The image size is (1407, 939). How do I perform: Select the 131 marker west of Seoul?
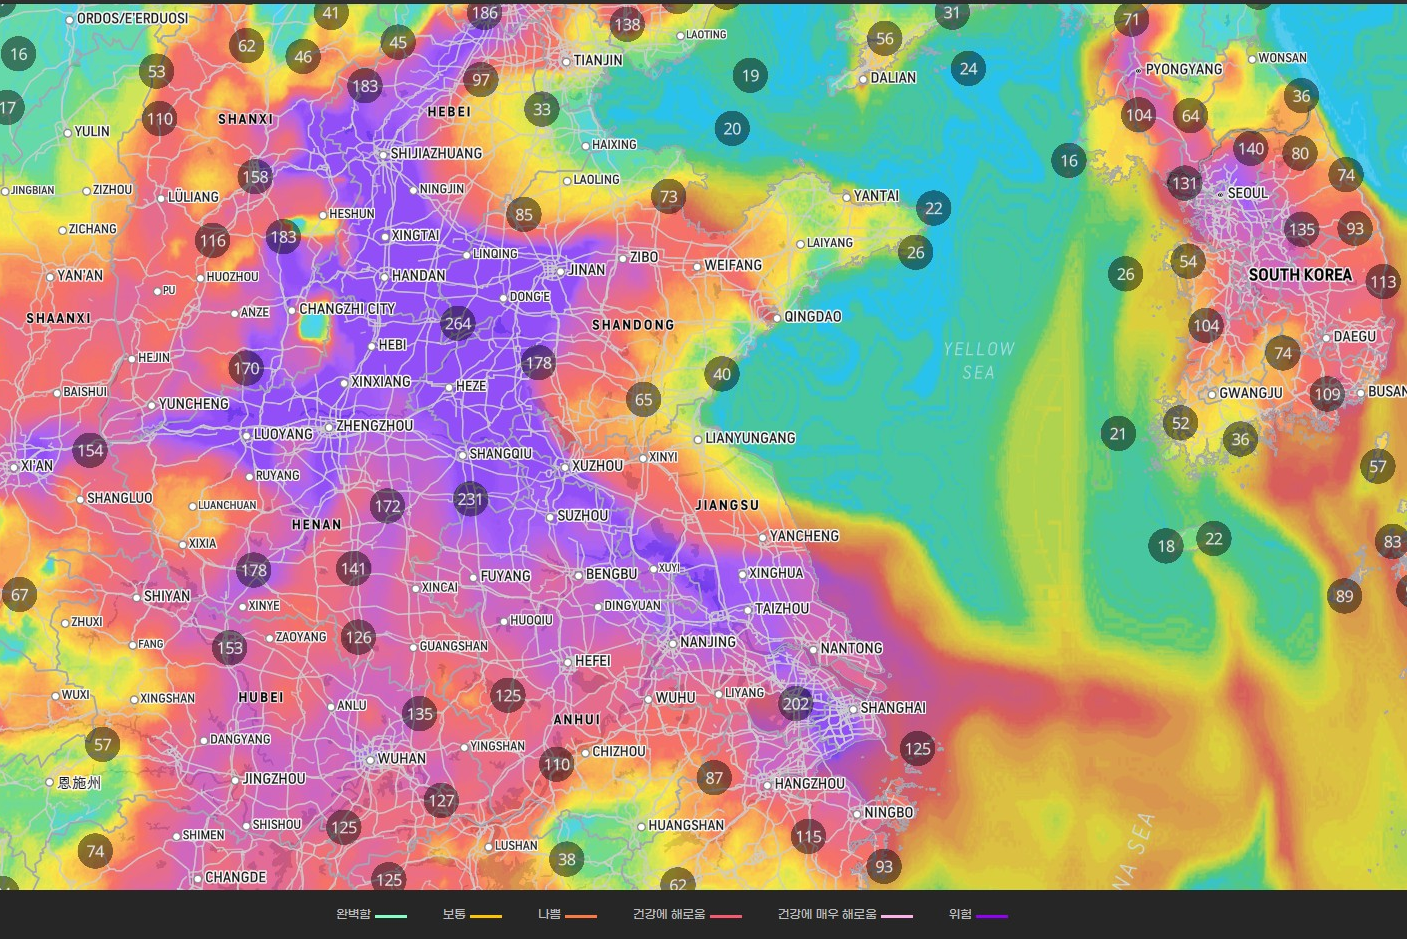click(1184, 183)
